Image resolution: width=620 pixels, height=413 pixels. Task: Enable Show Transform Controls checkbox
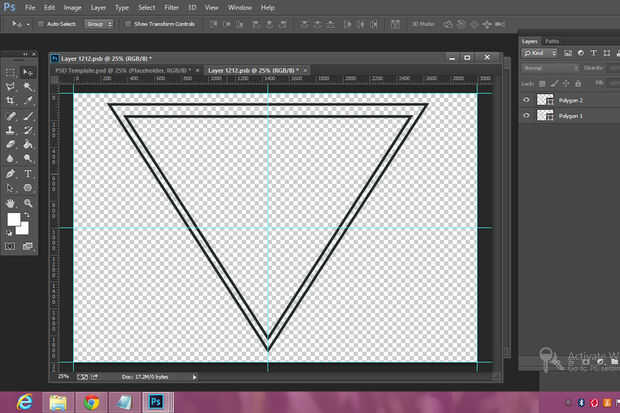pyautogui.click(x=128, y=24)
